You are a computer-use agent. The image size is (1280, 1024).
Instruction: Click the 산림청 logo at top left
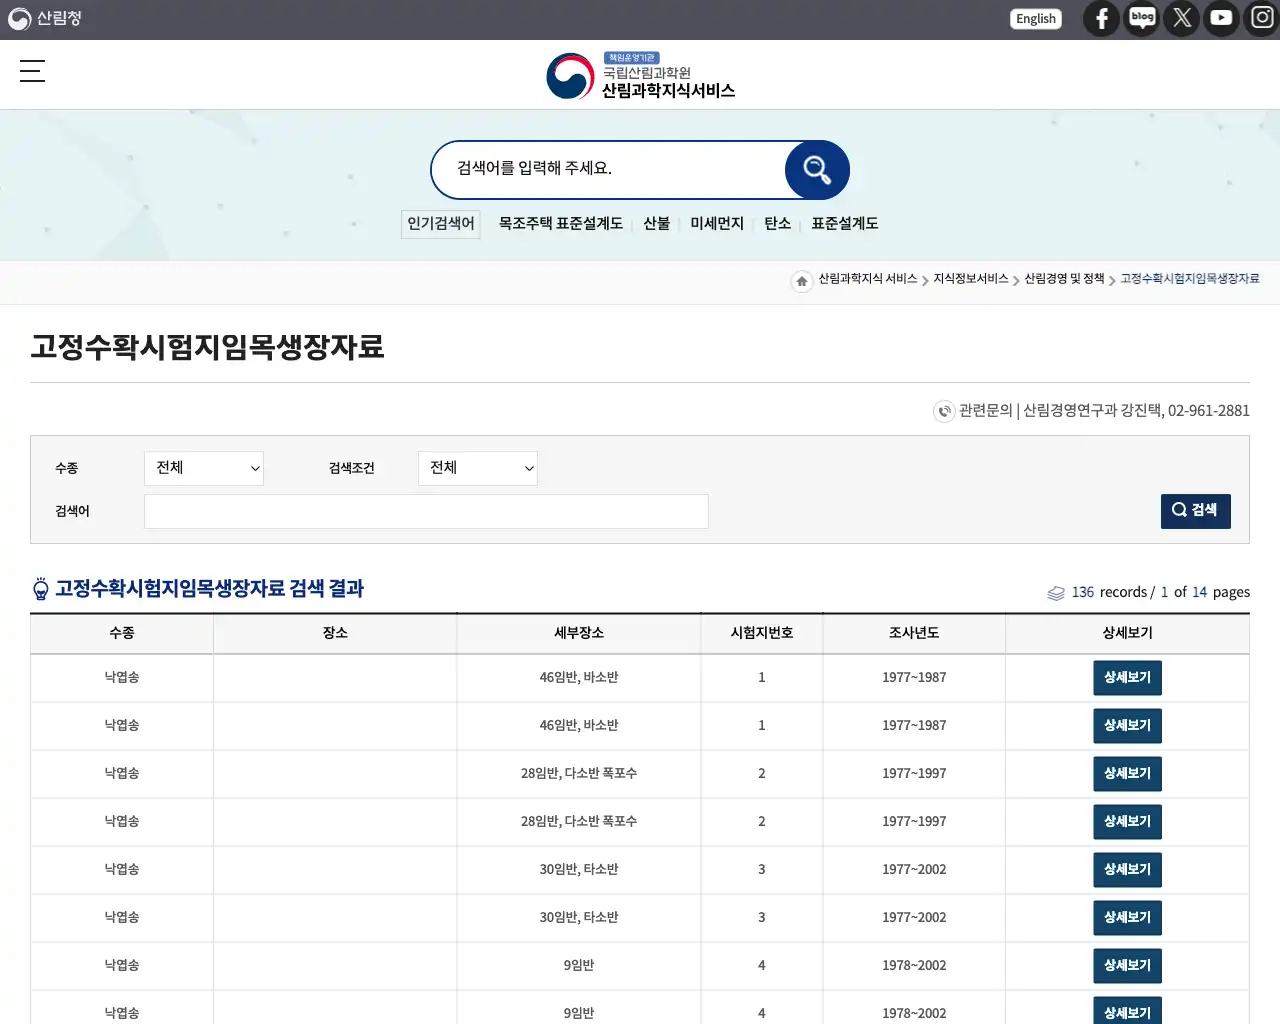point(45,18)
